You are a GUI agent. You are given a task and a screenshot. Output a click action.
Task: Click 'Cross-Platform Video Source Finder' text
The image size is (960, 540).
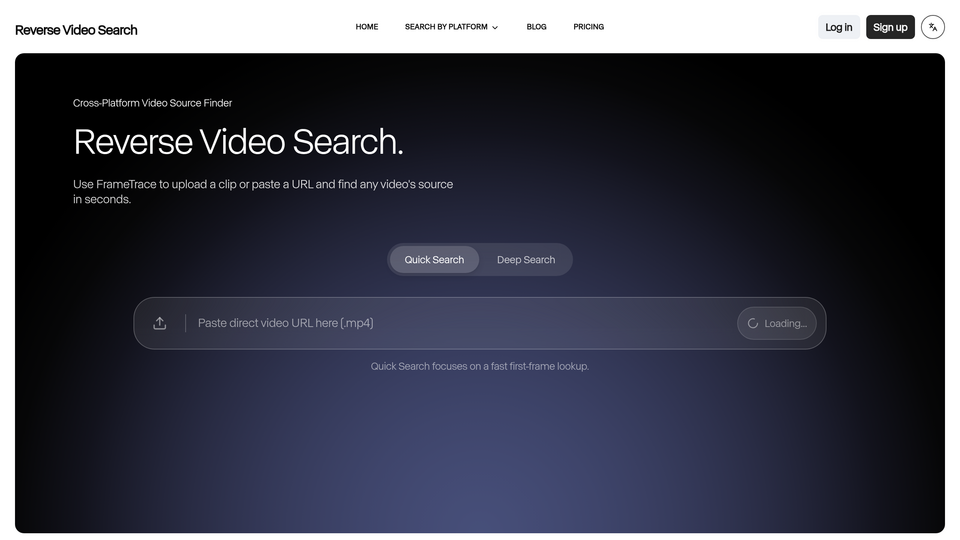pos(152,103)
